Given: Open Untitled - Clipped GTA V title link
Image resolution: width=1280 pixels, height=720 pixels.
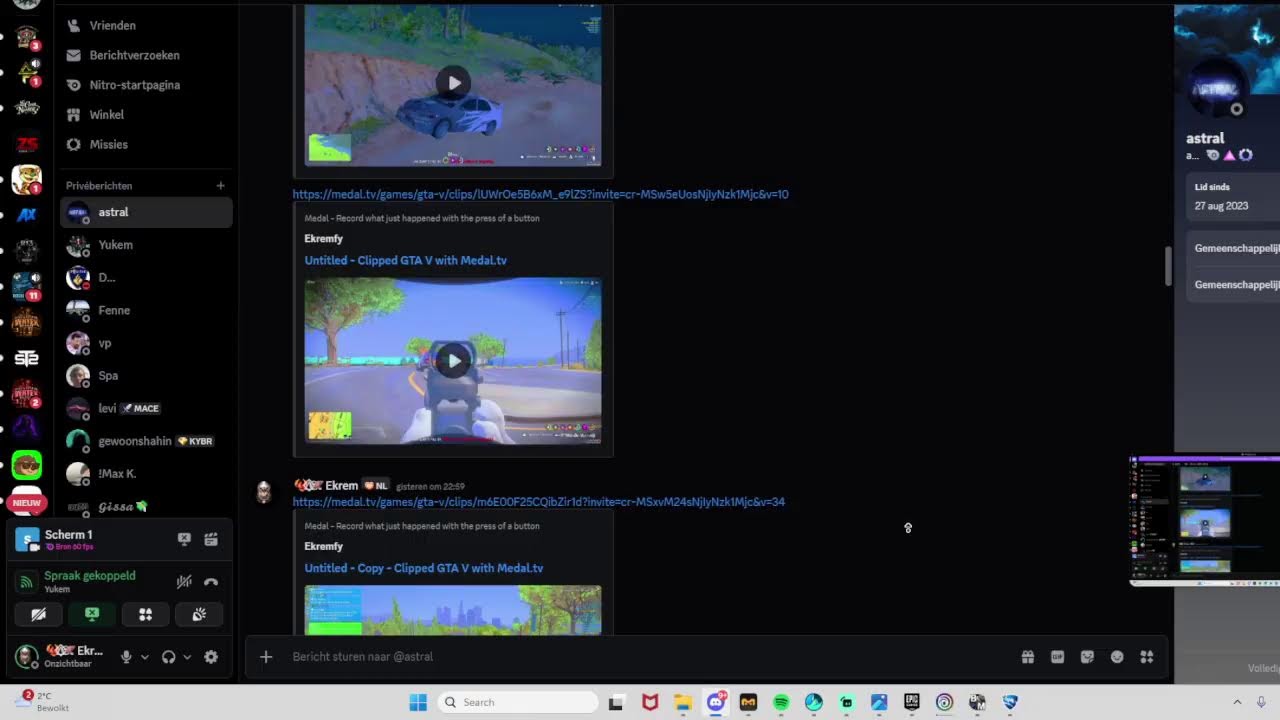Looking at the screenshot, I should coord(405,260).
